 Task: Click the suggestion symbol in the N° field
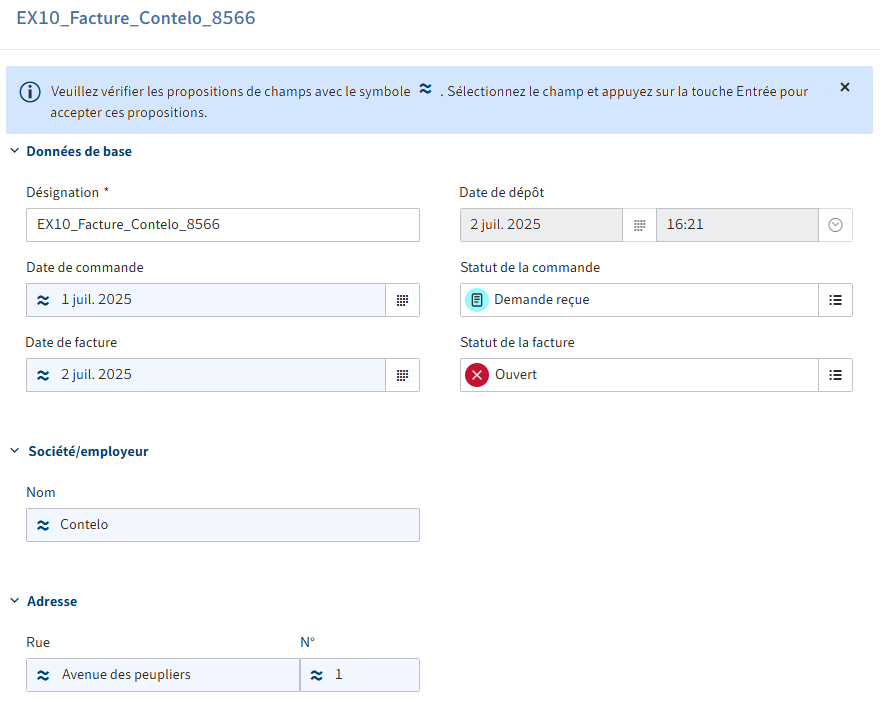click(x=317, y=675)
